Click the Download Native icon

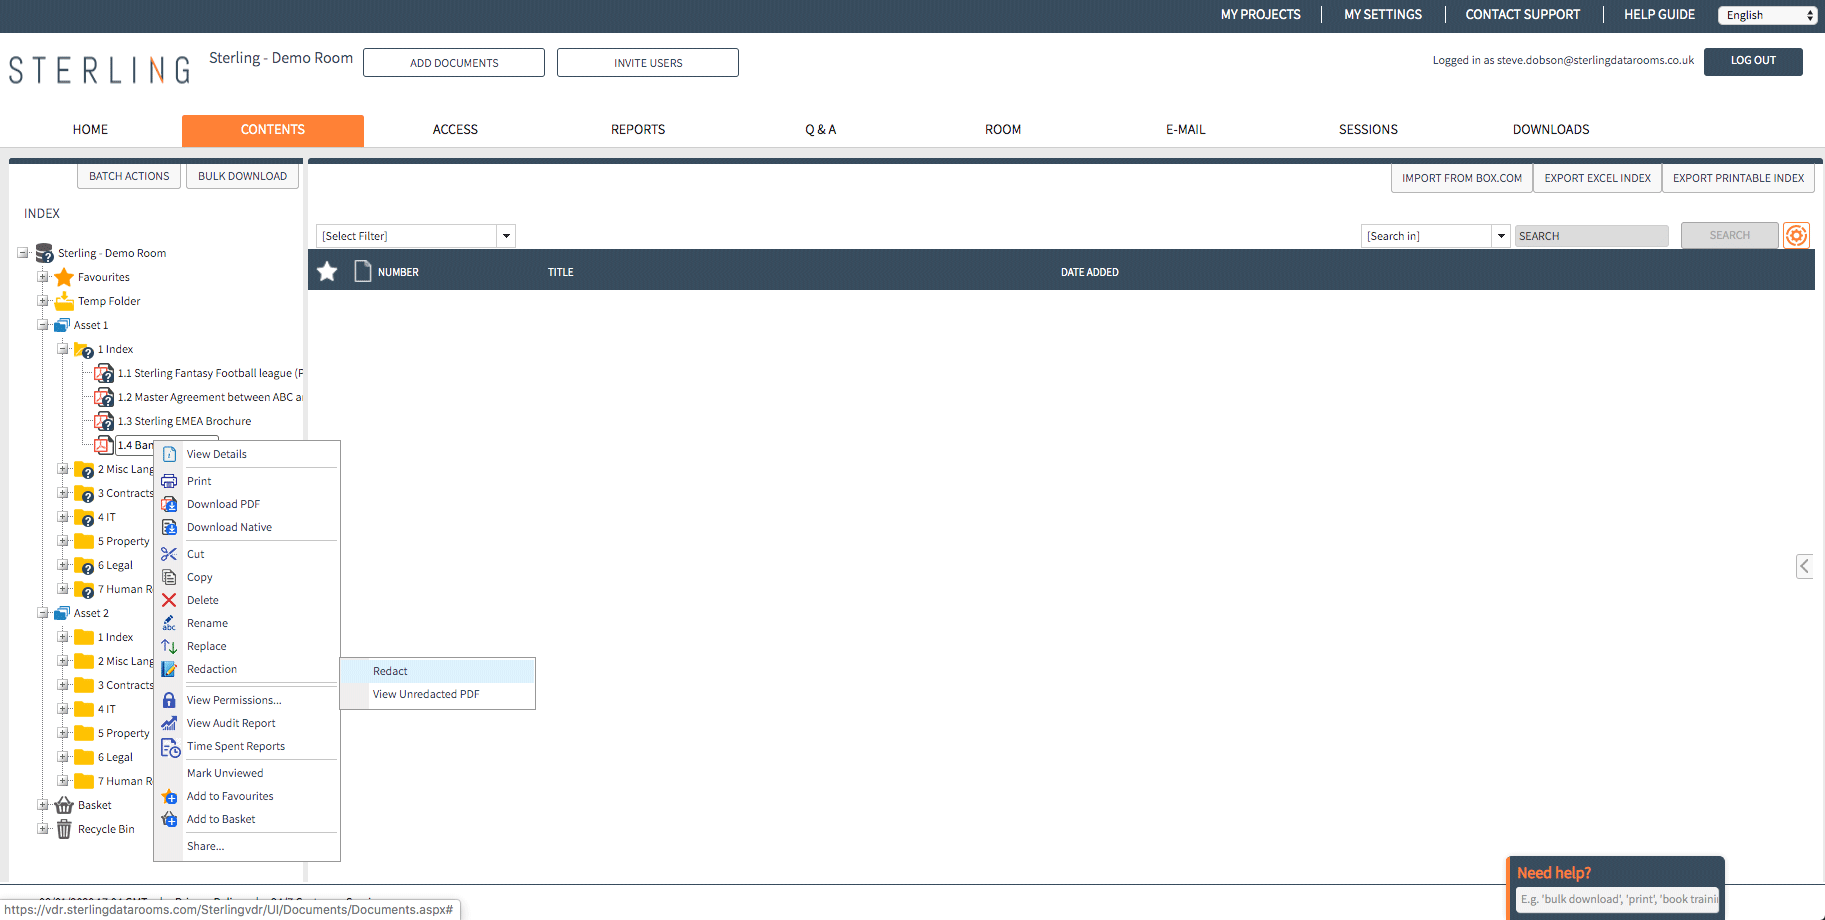169,527
